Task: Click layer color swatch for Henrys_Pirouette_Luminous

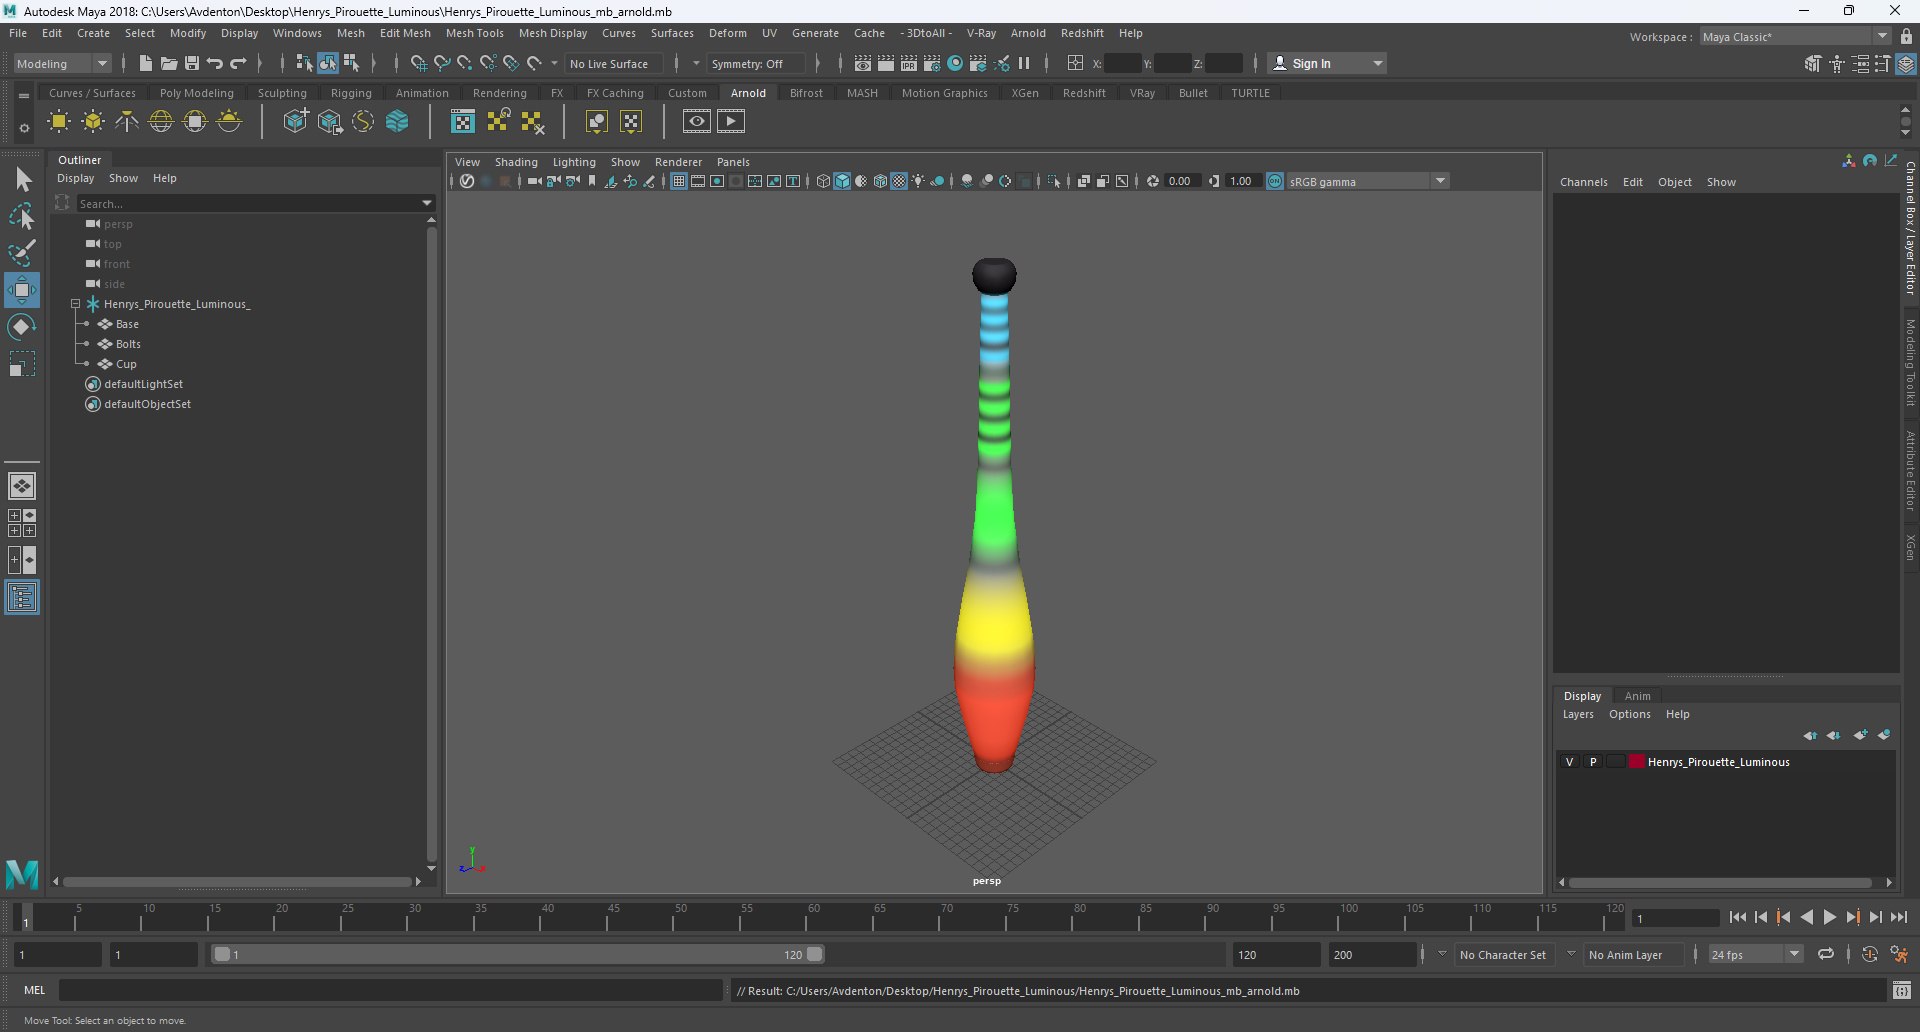Action: pyautogui.click(x=1637, y=762)
